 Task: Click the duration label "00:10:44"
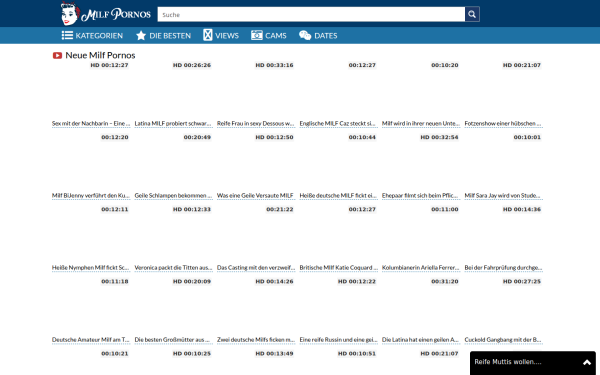362,137
